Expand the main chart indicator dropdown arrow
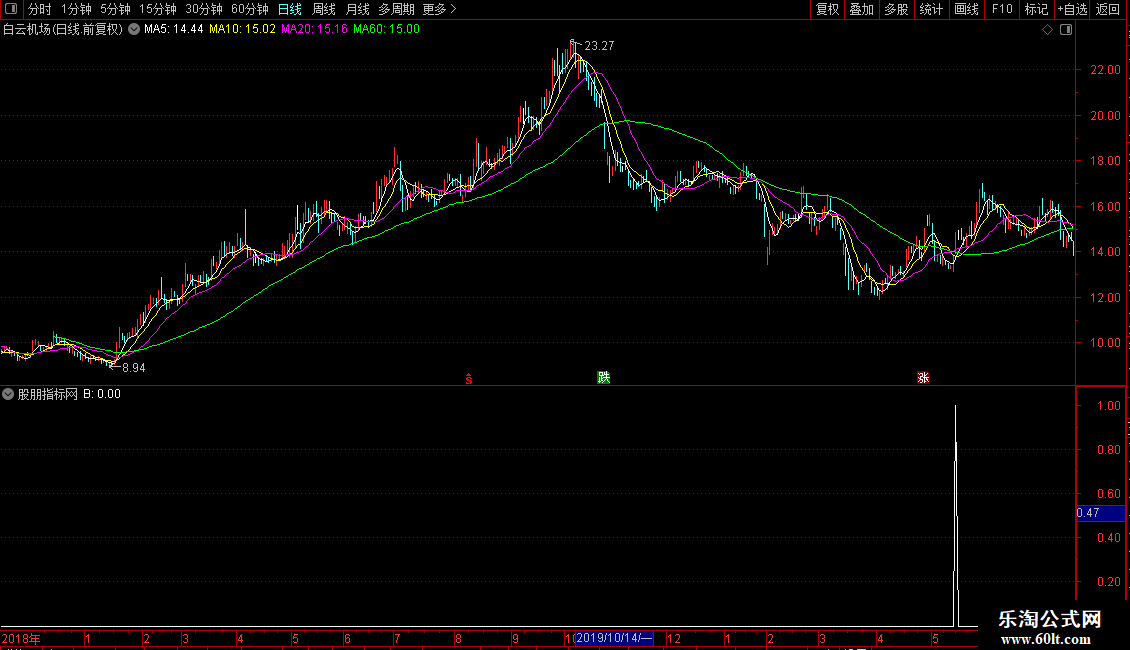Screen dimensions: 1130x650 coord(134,30)
